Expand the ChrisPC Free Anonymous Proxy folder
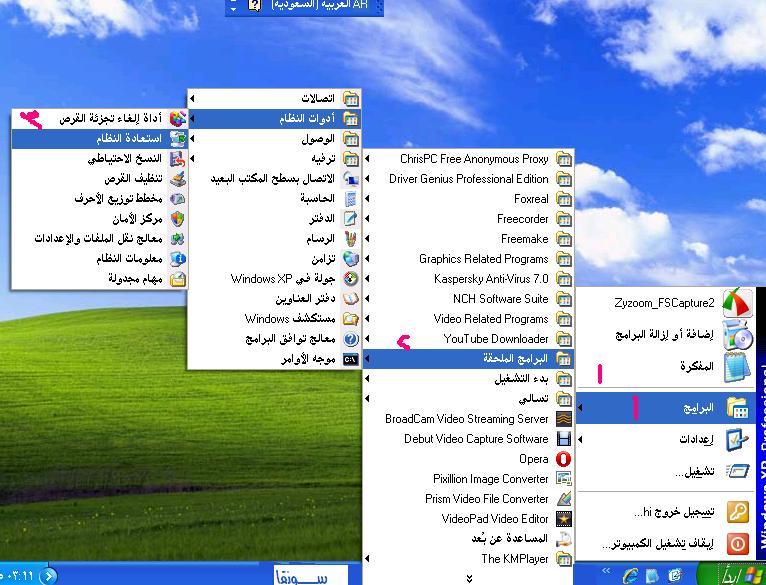Screen dimensions: 766x585 pos(468,158)
